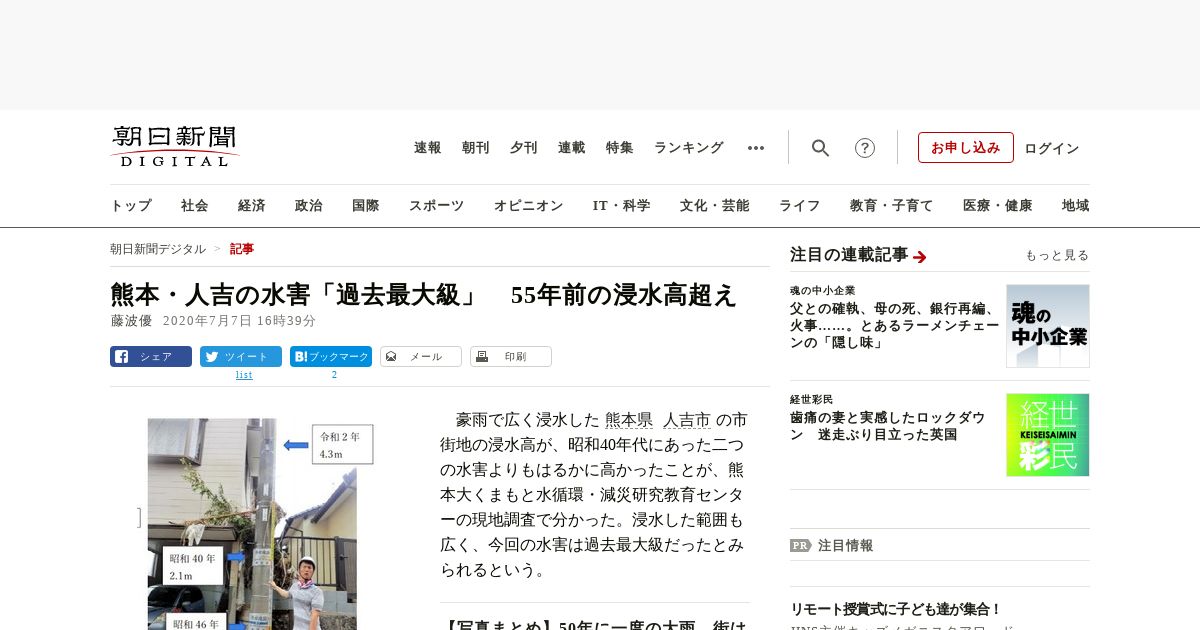Screen dimensions: 1200x630
Task: Open the 人吉市 keyword link
Action: pos(687,420)
